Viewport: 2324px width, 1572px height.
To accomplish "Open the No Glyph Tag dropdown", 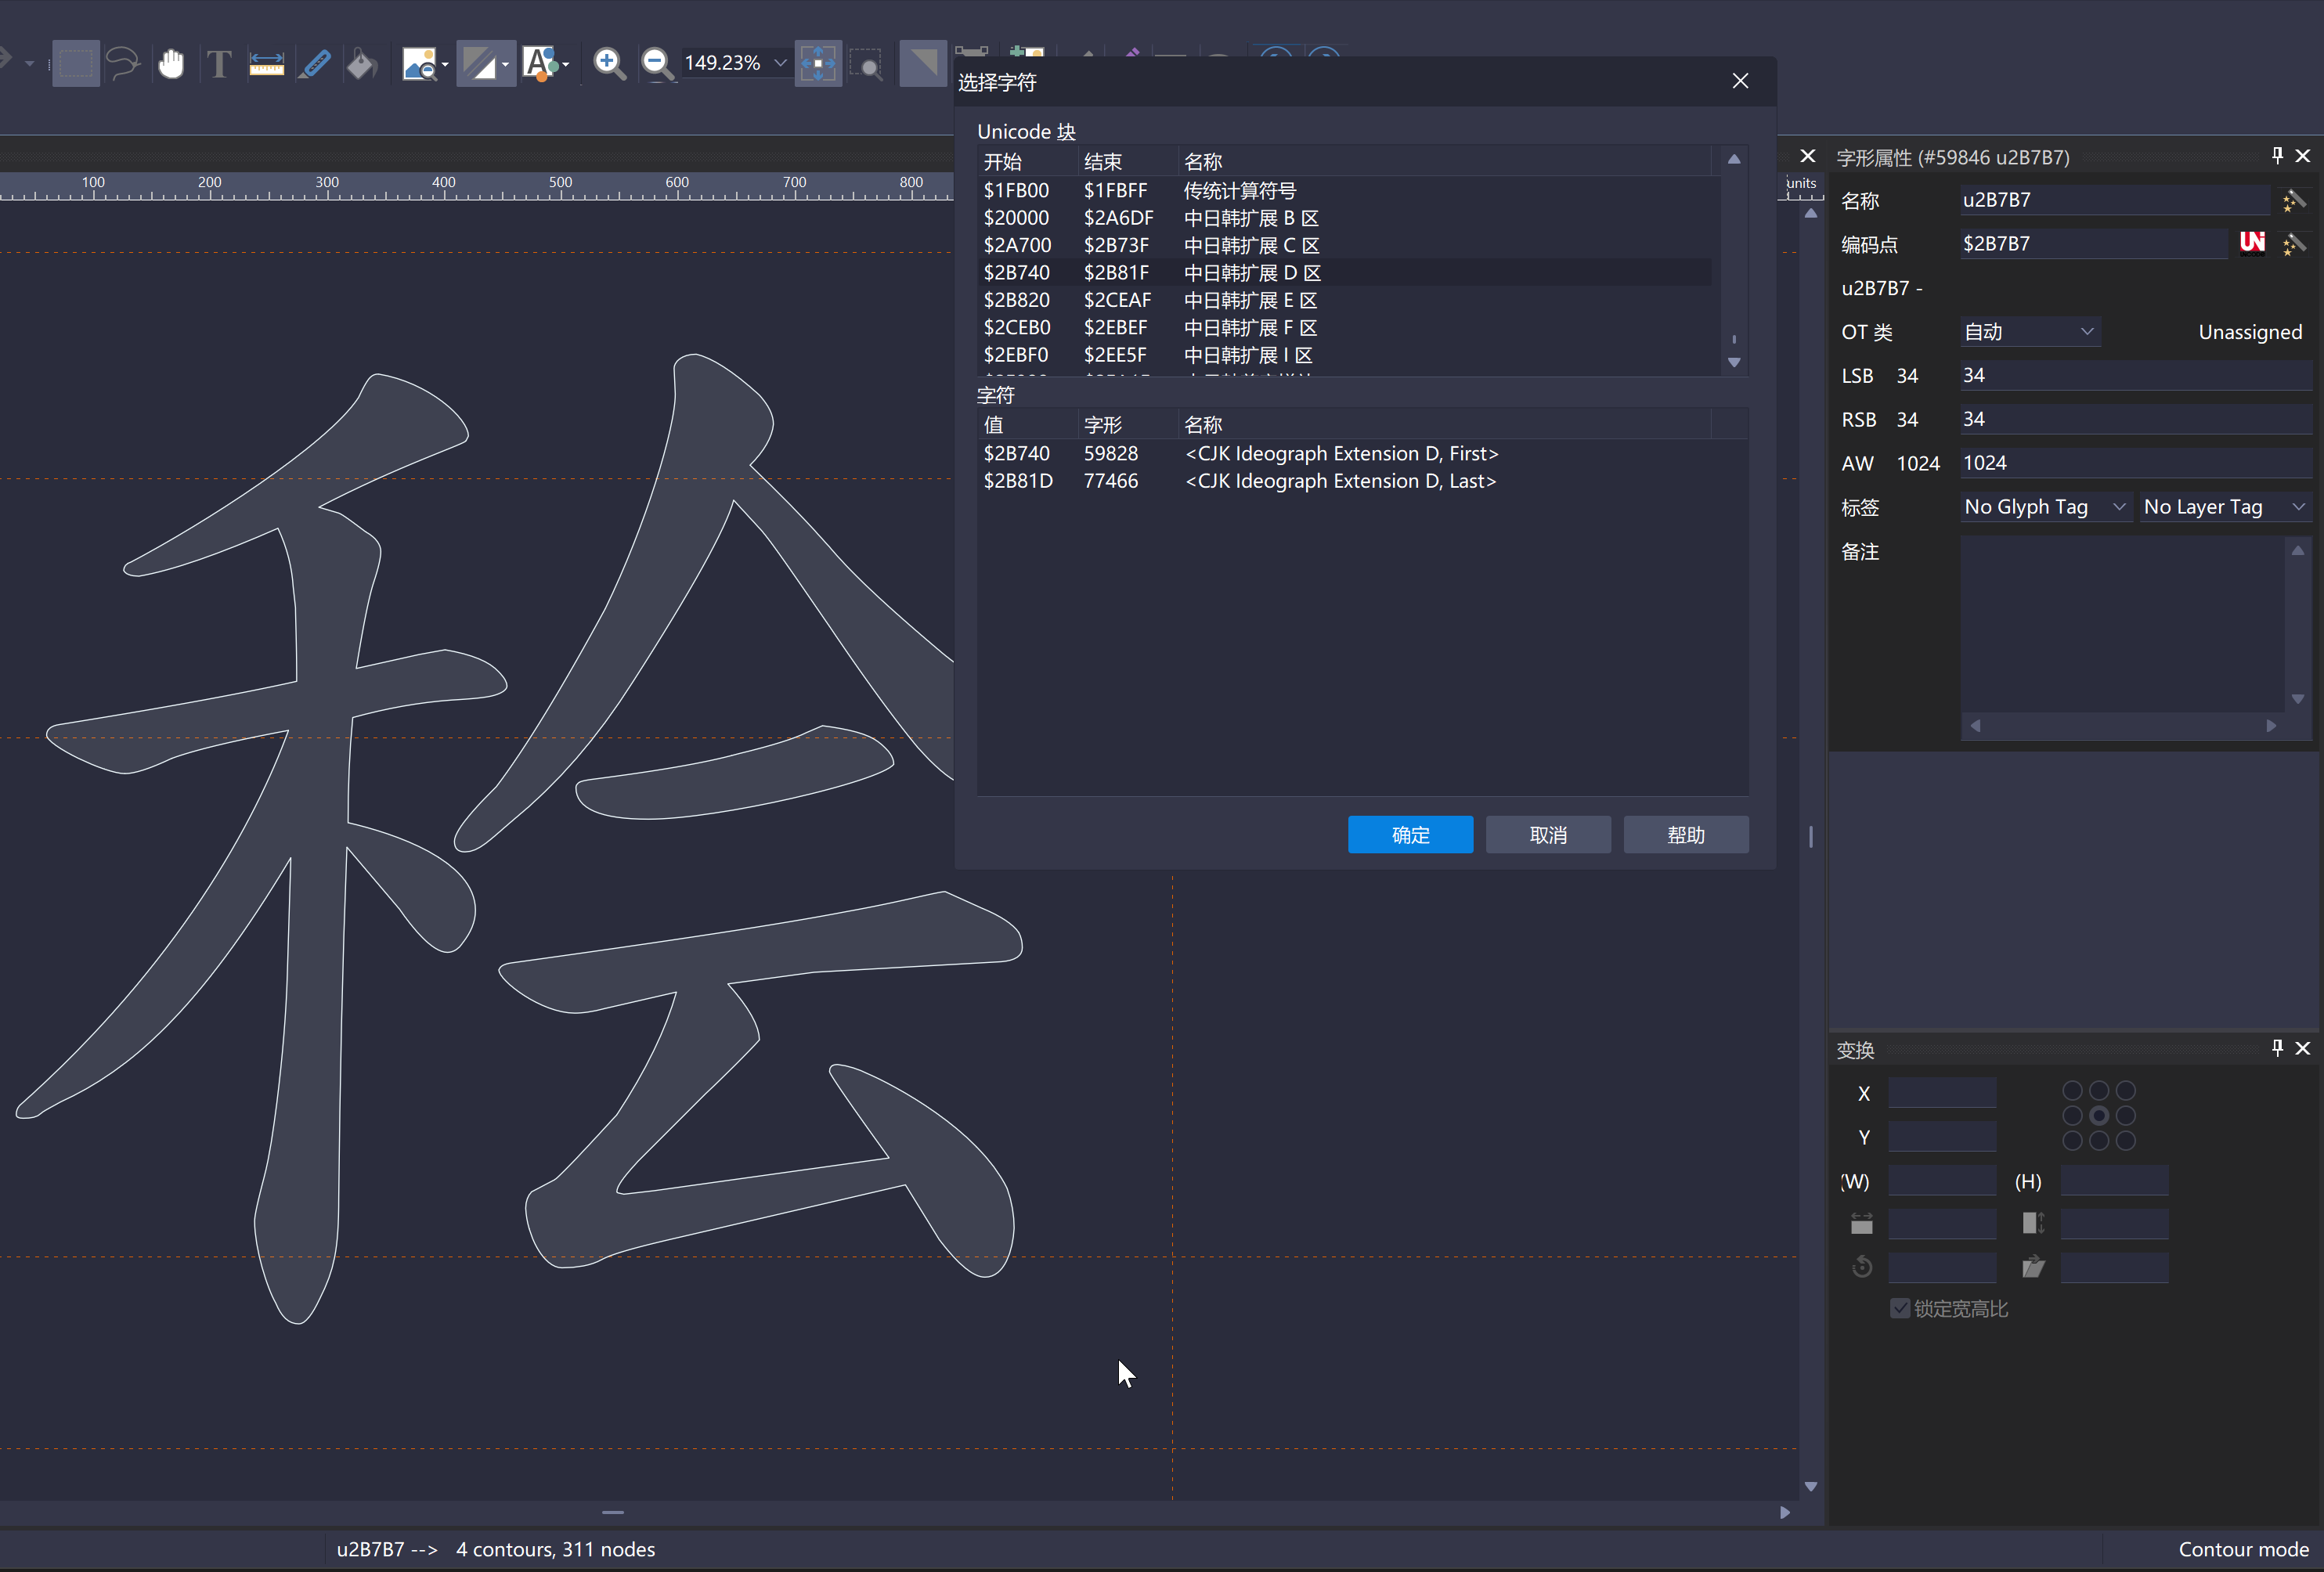I will tap(2044, 507).
